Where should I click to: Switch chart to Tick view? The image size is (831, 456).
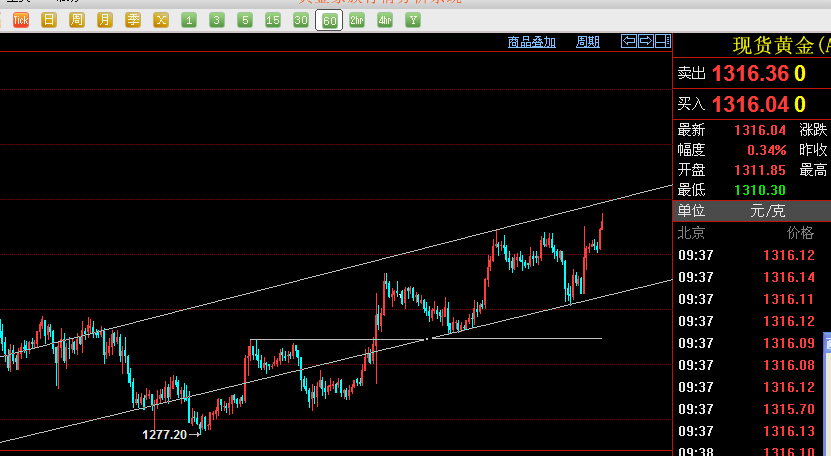point(21,20)
